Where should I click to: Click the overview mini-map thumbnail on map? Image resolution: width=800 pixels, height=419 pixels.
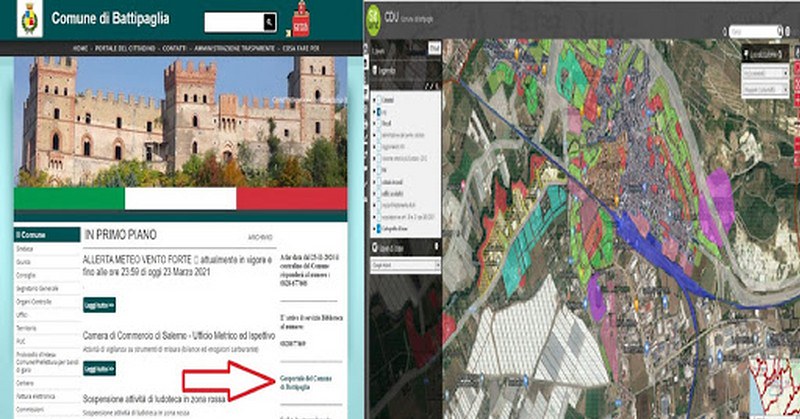tap(774, 388)
